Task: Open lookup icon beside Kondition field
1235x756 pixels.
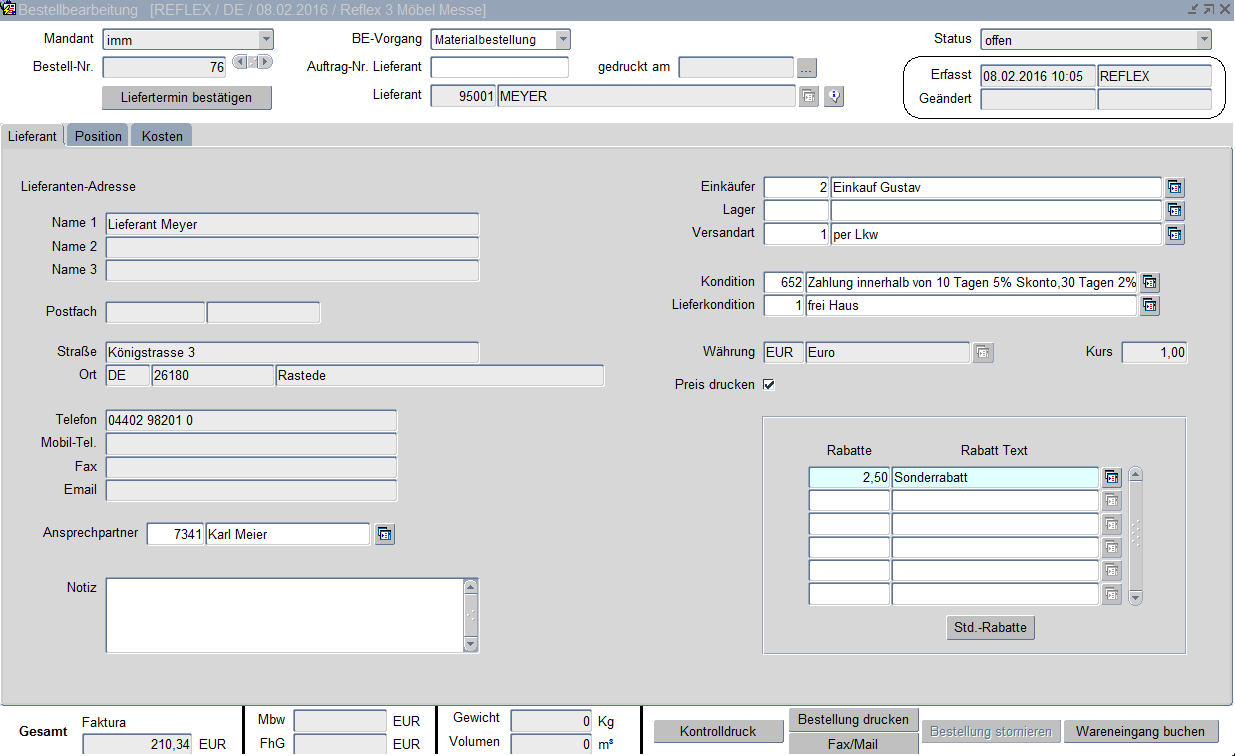Action: [x=1151, y=283]
